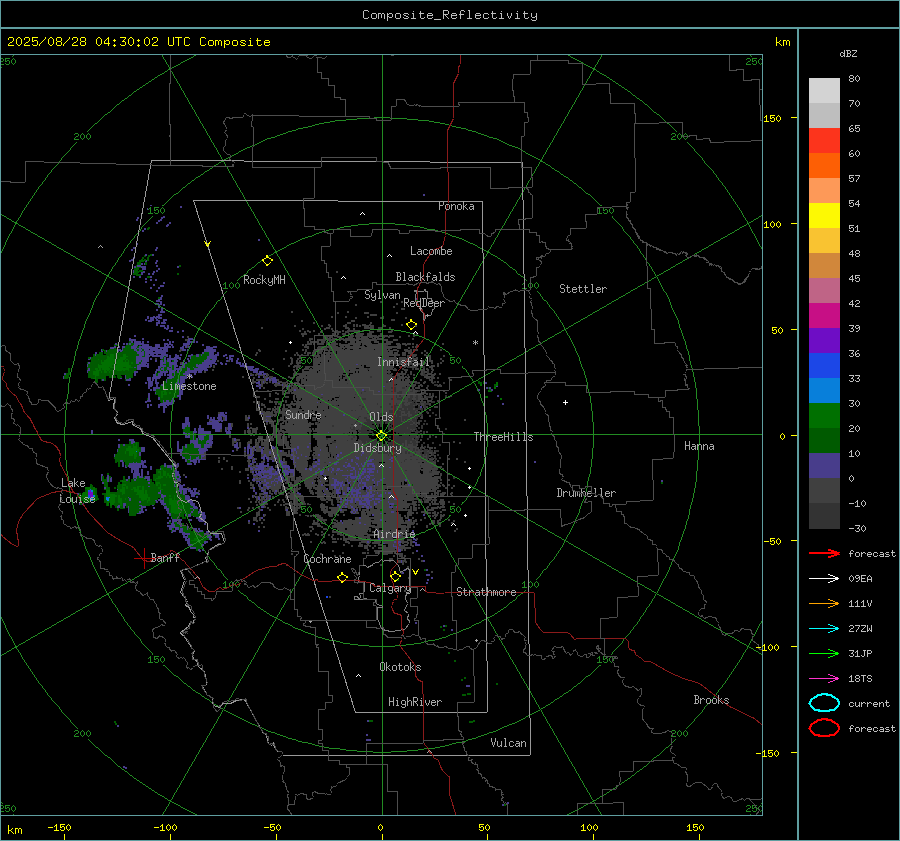Click the Lacombe city label
This screenshot has height=841, width=900.
[431, 251]
